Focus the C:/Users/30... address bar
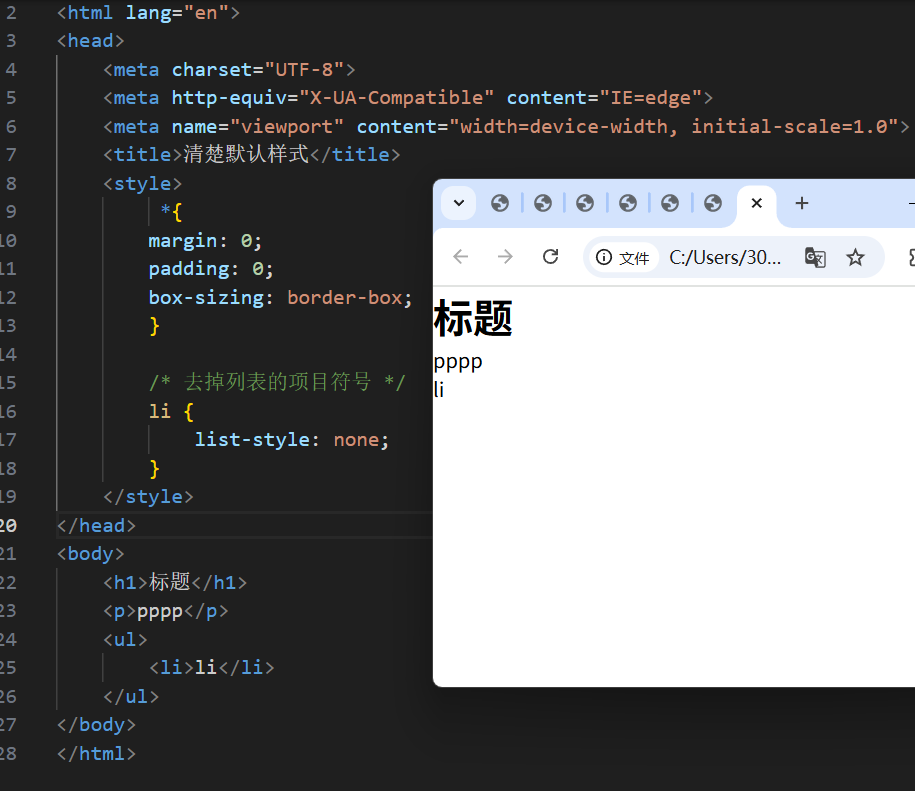This screenshot has height=791, width=915. coord(725,257)
